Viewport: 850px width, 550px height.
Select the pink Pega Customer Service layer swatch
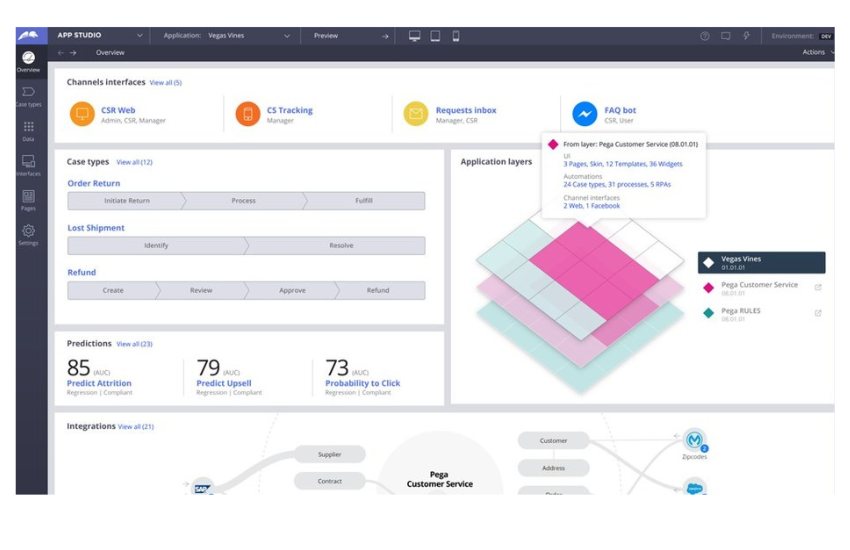point(708,288)
